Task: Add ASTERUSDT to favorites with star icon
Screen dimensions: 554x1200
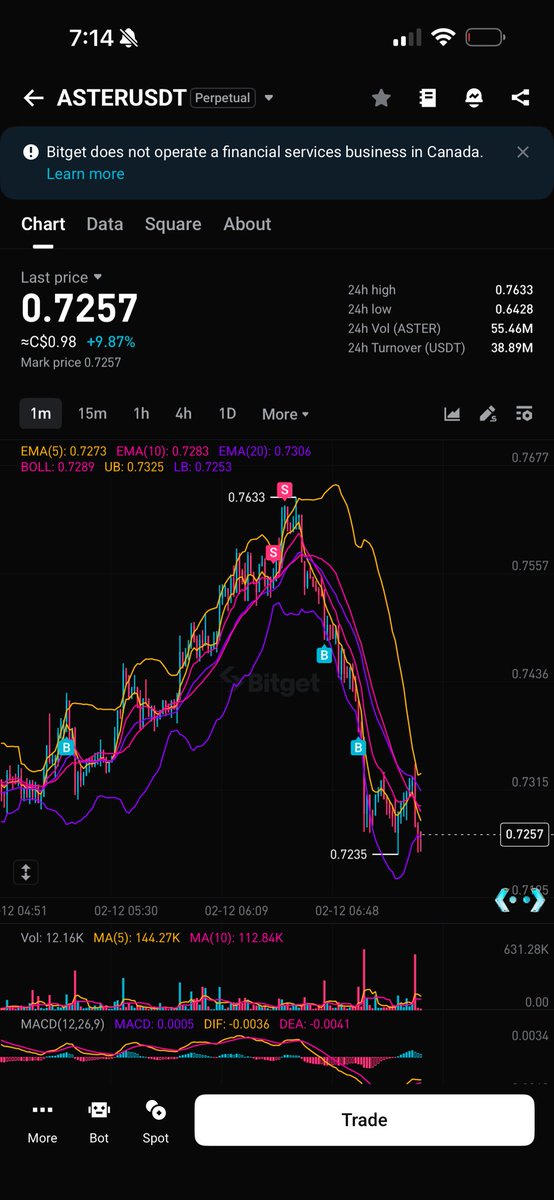Action: point(381,98)
